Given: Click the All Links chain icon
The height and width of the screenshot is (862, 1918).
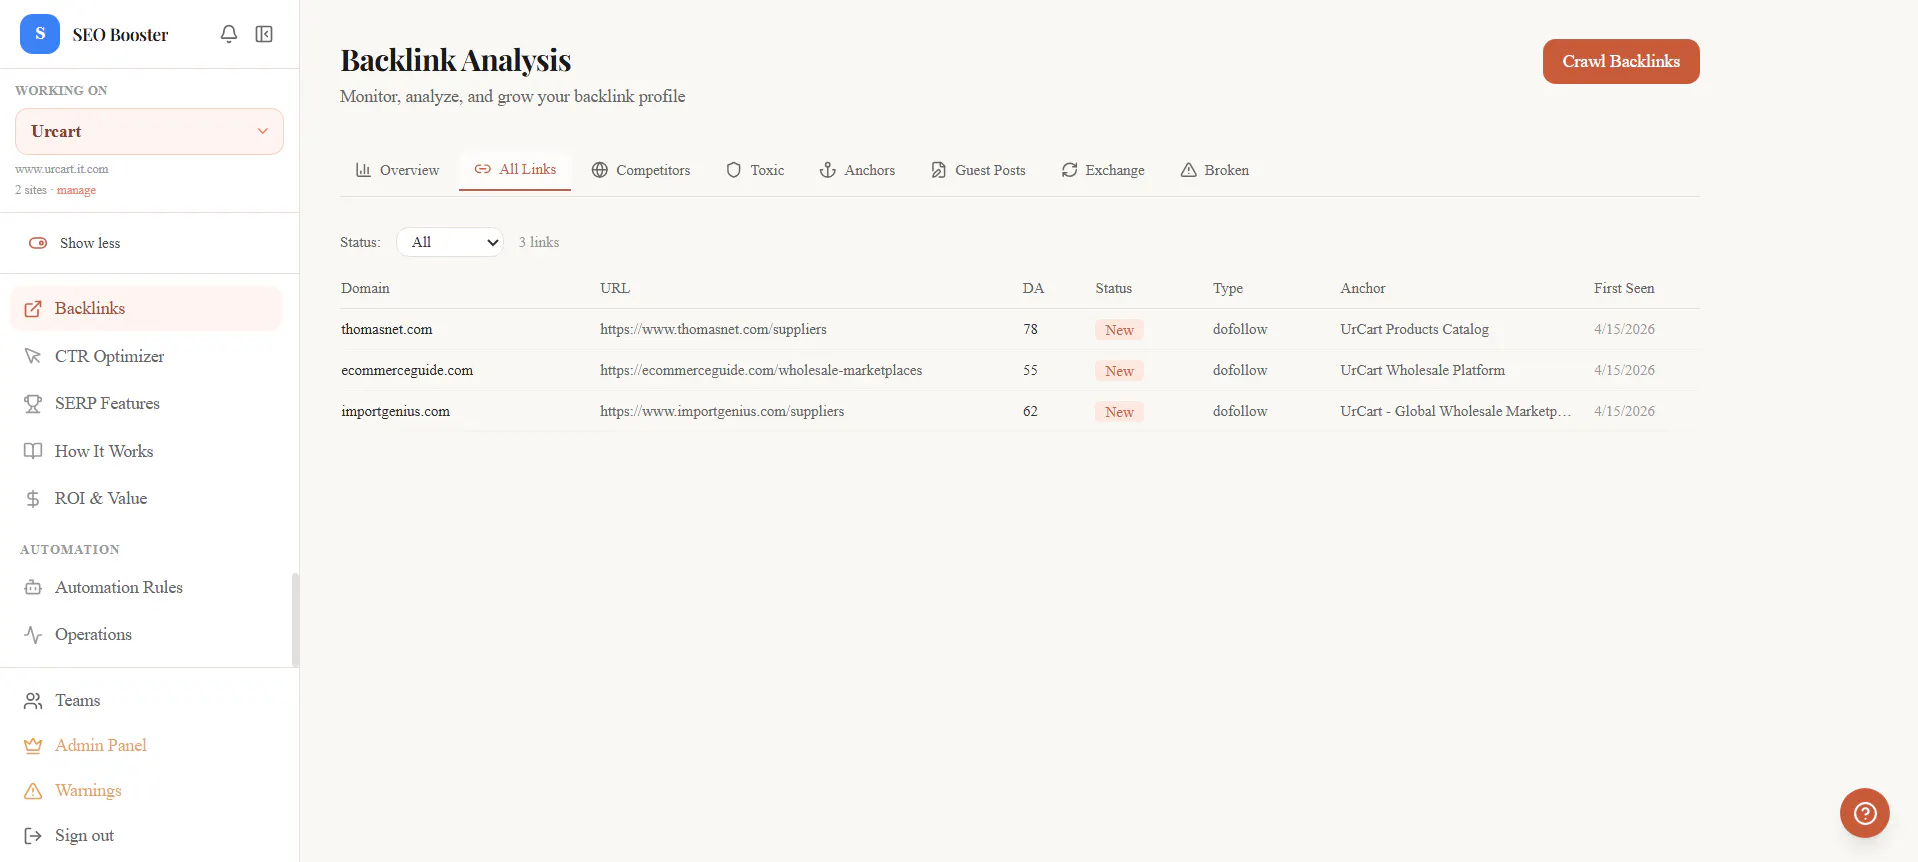Looking at the screenshot, I should (483, 169).
